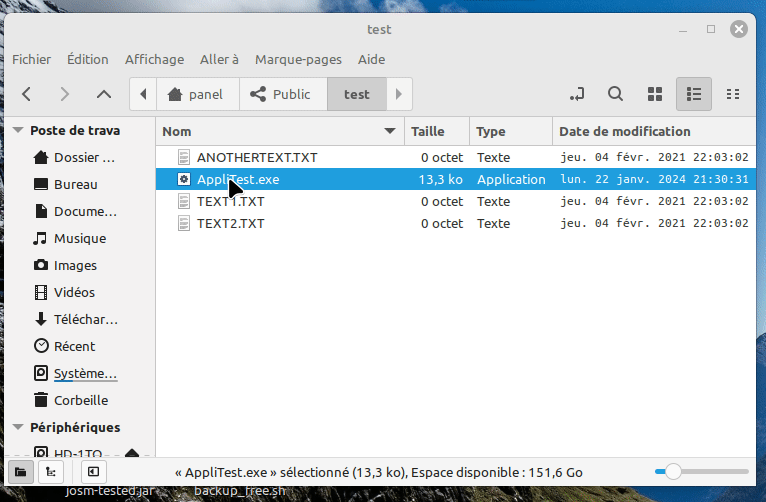The image size is (766, 502).
Task: Go back with the left arrow
Action: (x=27, y=94)
